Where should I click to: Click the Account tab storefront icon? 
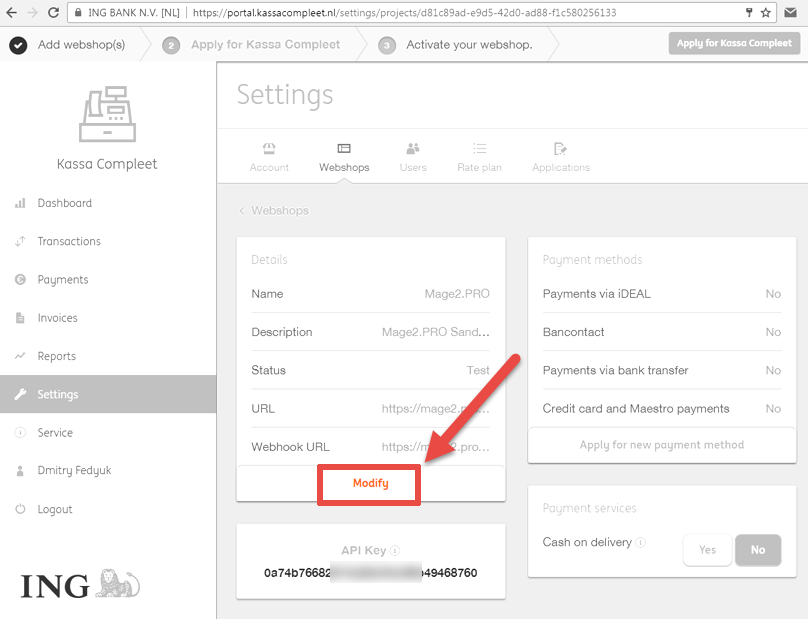269,149
